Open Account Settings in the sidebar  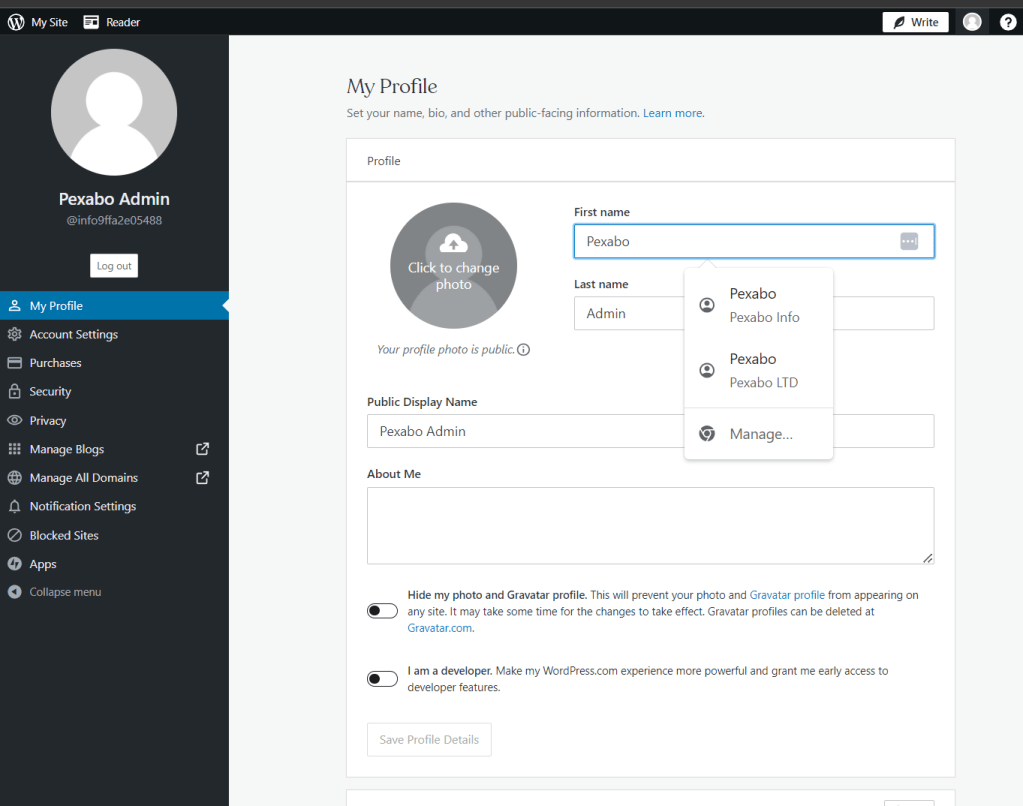tap(114, 334)
